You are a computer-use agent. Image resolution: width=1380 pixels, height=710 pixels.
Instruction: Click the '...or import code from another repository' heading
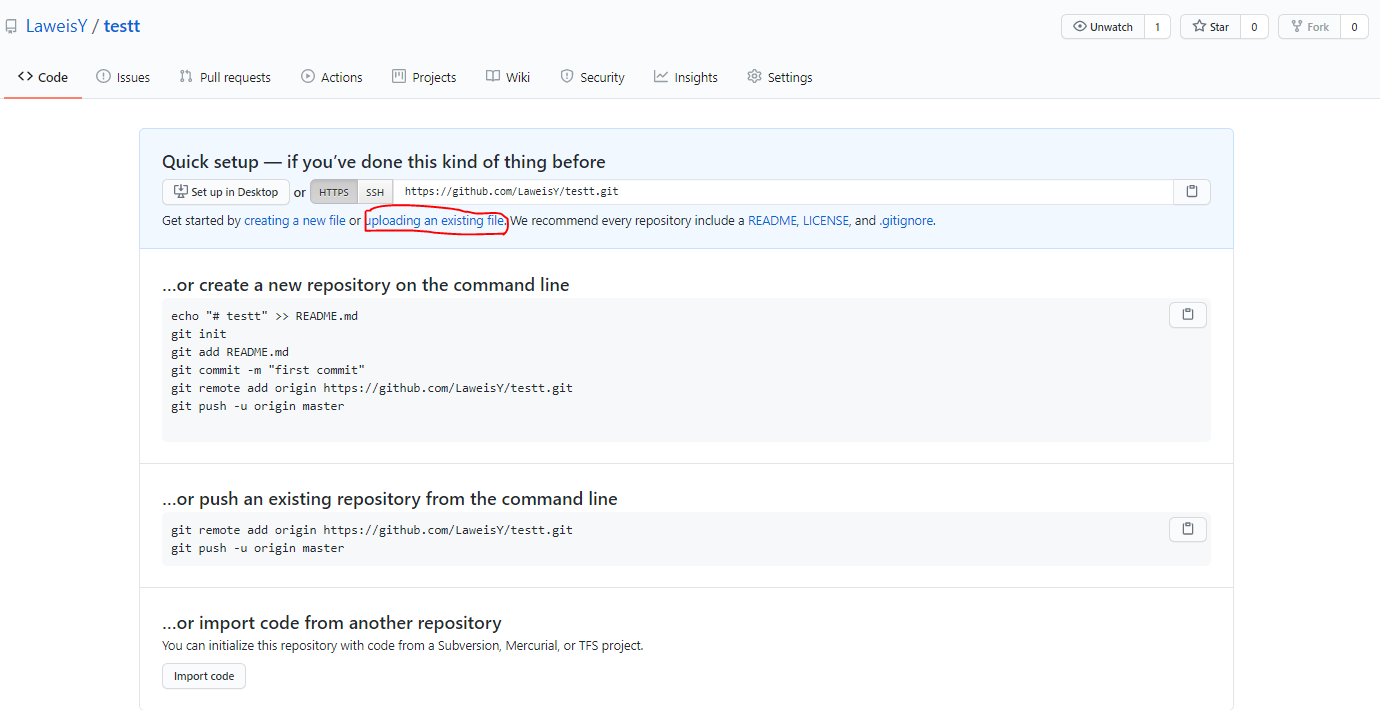click(x=332, y=623)
